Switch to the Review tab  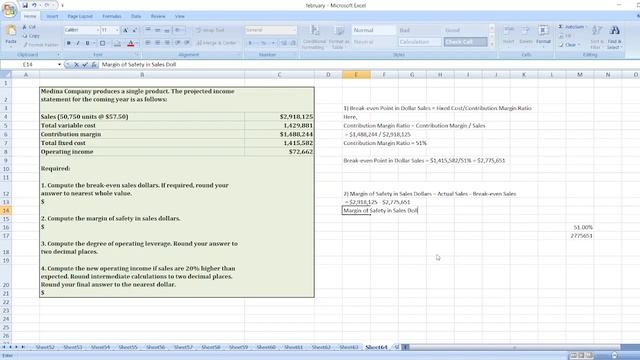[x=158, y=16]
